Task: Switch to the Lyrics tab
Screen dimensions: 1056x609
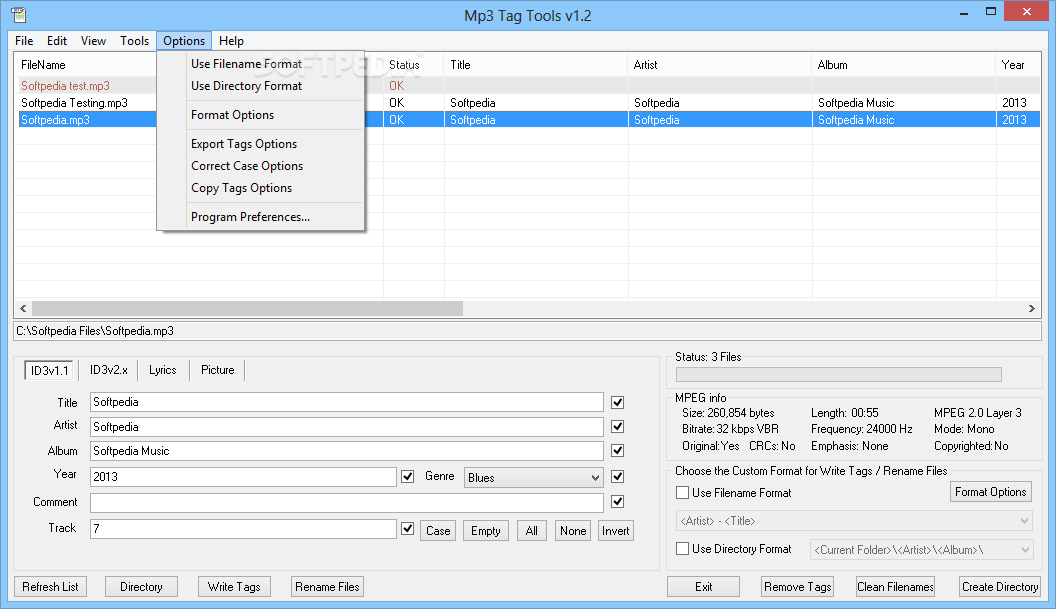Action: (x=163, y=370)
